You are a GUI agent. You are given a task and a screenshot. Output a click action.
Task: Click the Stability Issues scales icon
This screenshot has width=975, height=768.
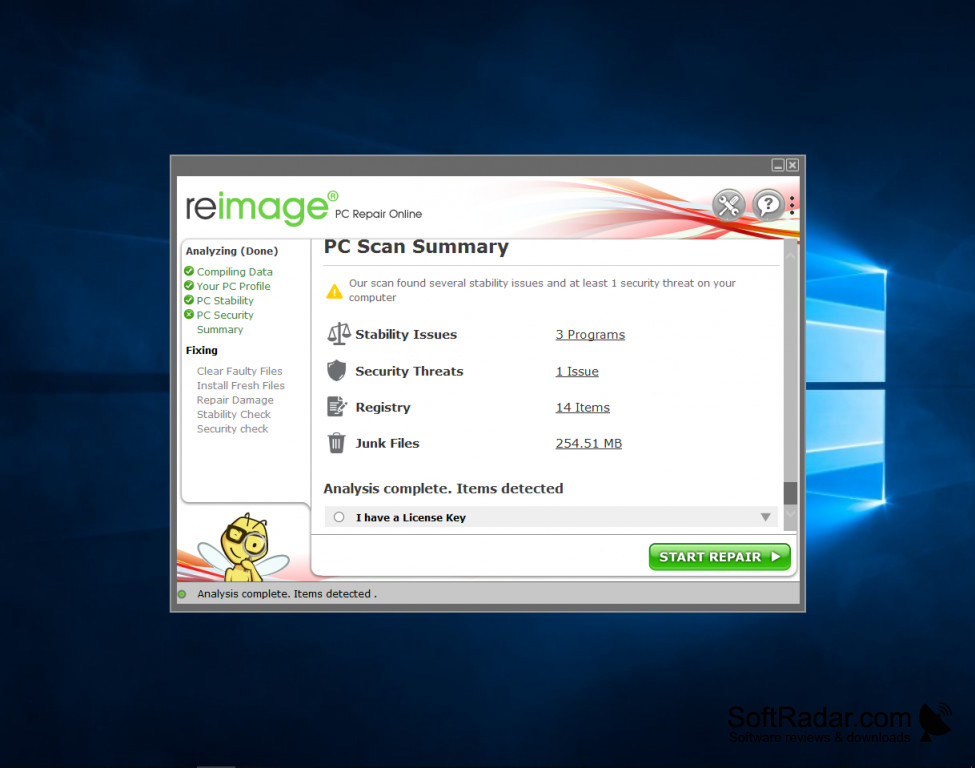pyautogui.click(x=339, y=334)
